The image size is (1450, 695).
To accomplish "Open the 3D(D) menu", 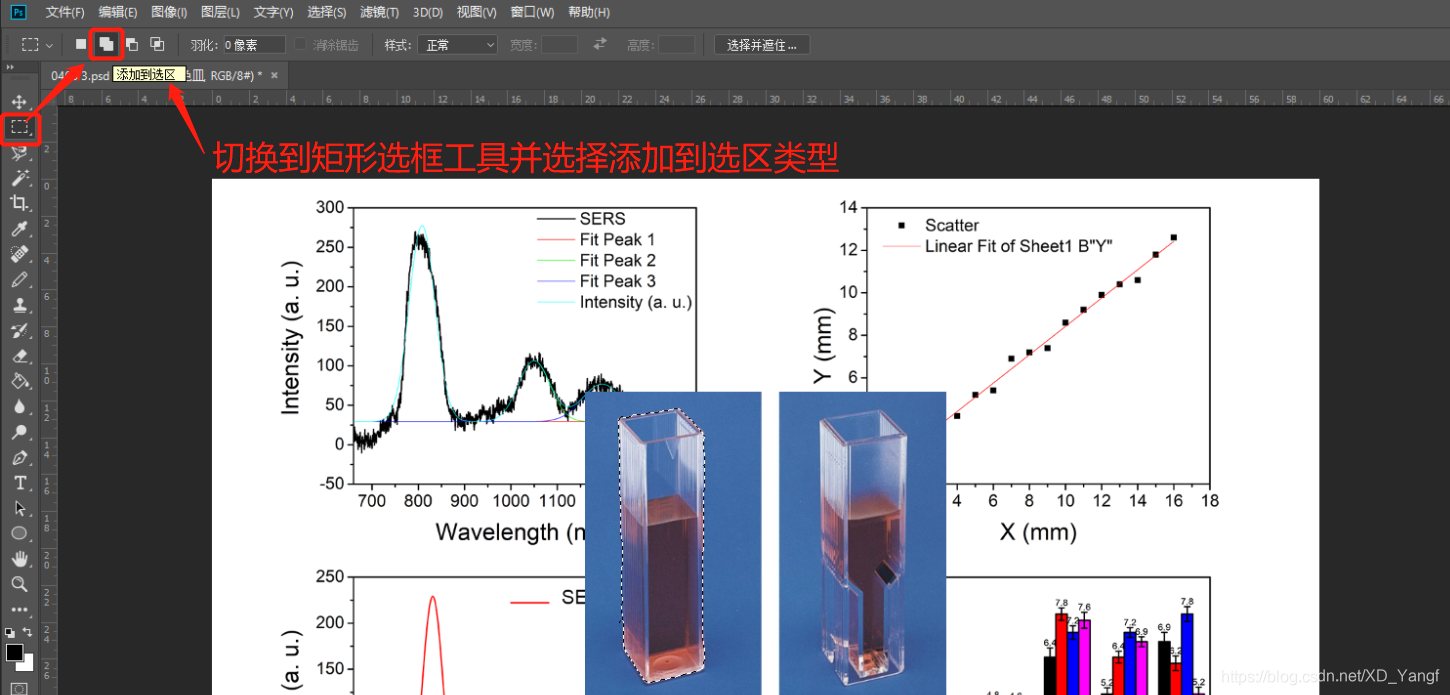I will click(427, 12).
